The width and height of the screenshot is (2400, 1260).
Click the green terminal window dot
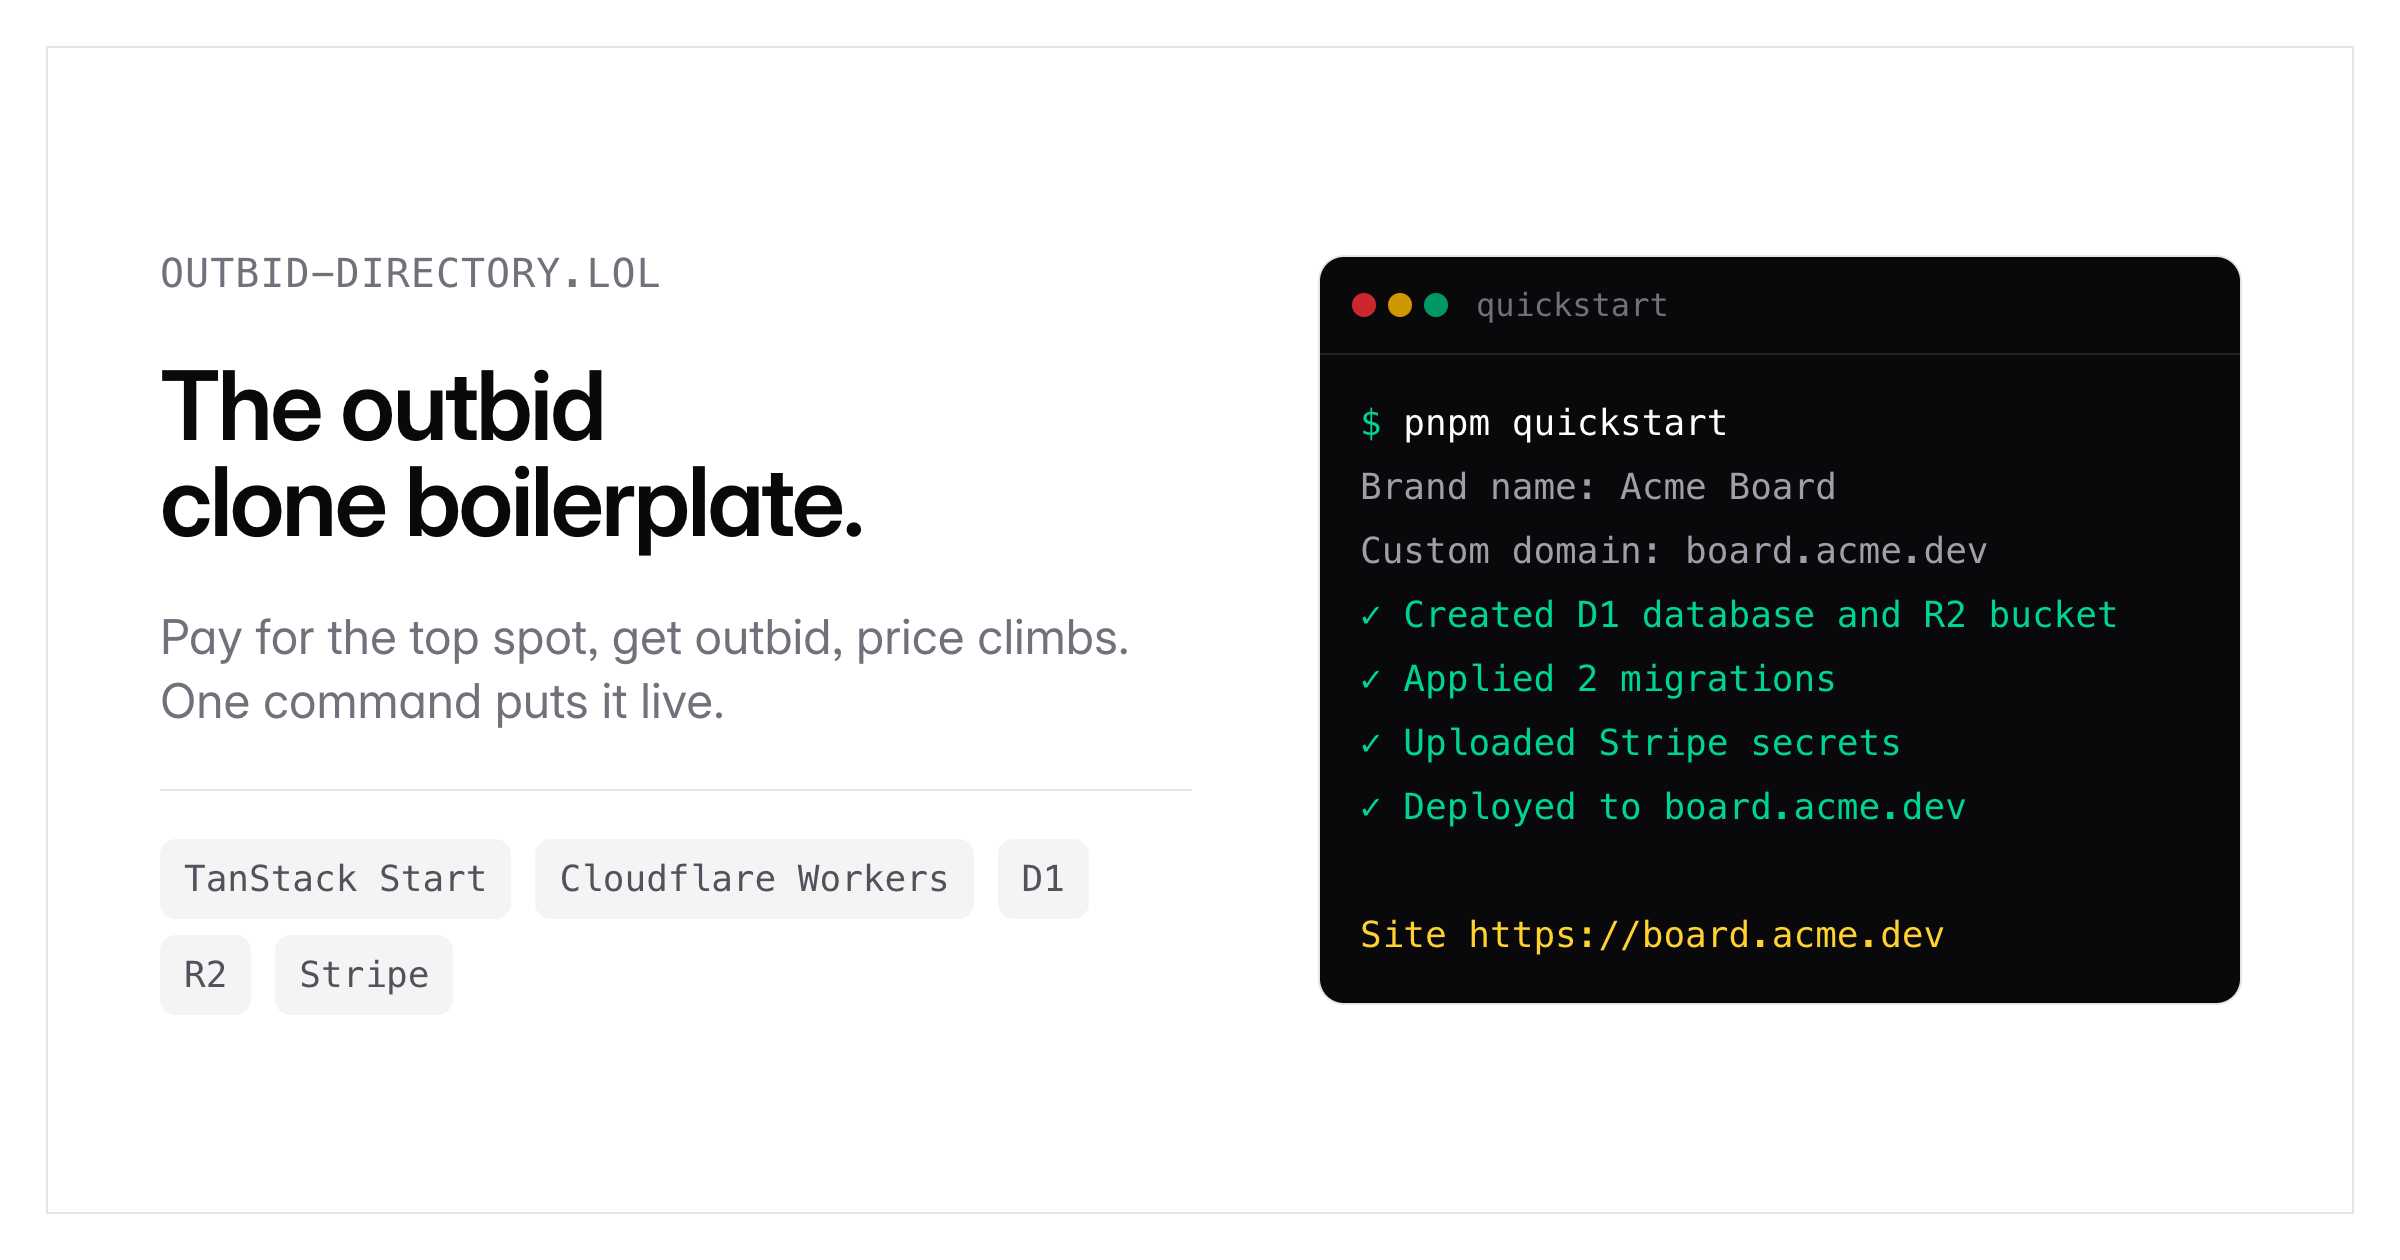(x=1436, y=305)
